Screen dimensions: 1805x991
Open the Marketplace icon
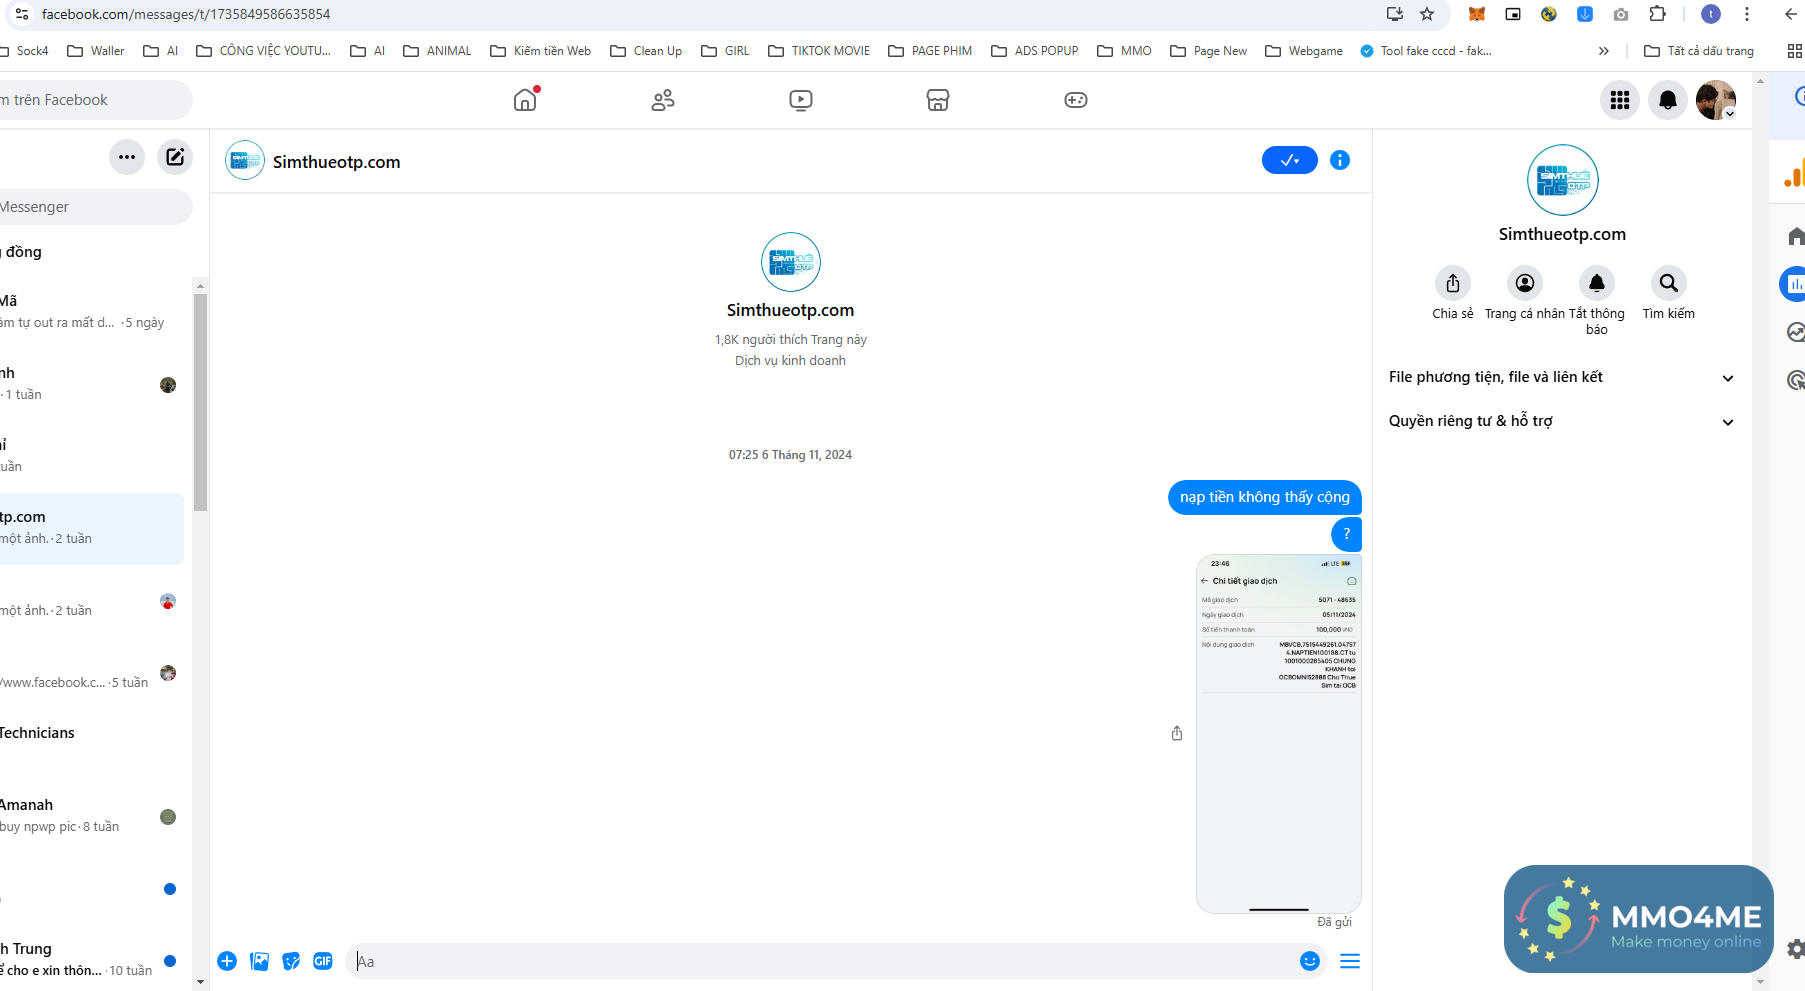(x=938, y=100)
